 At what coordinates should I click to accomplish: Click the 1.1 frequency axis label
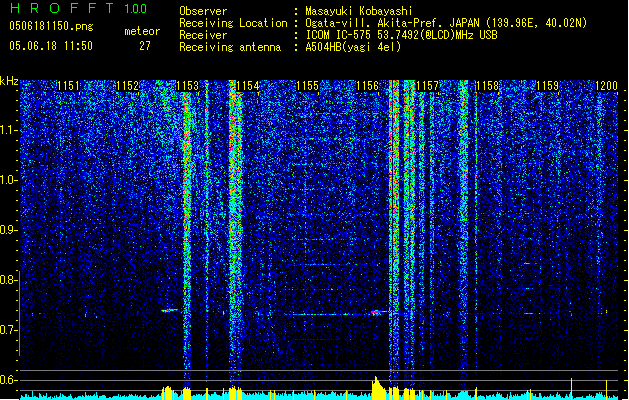click(9, 130)
